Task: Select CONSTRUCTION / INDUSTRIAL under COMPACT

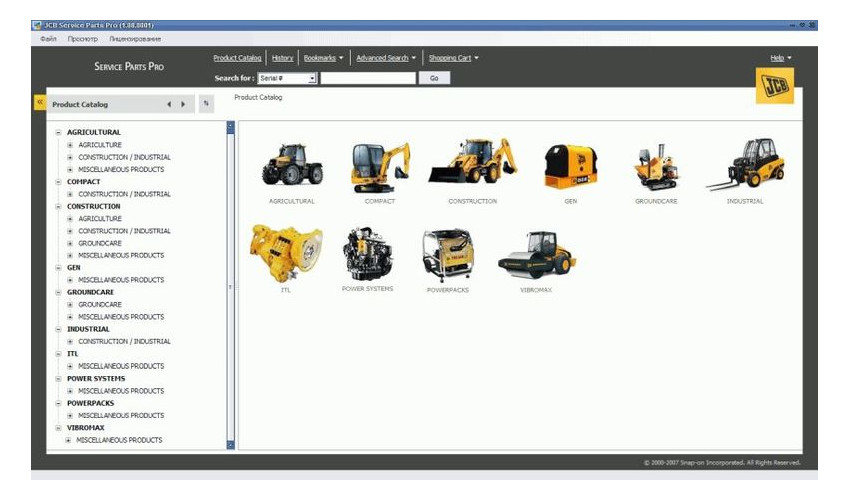Action: point(125,194)
